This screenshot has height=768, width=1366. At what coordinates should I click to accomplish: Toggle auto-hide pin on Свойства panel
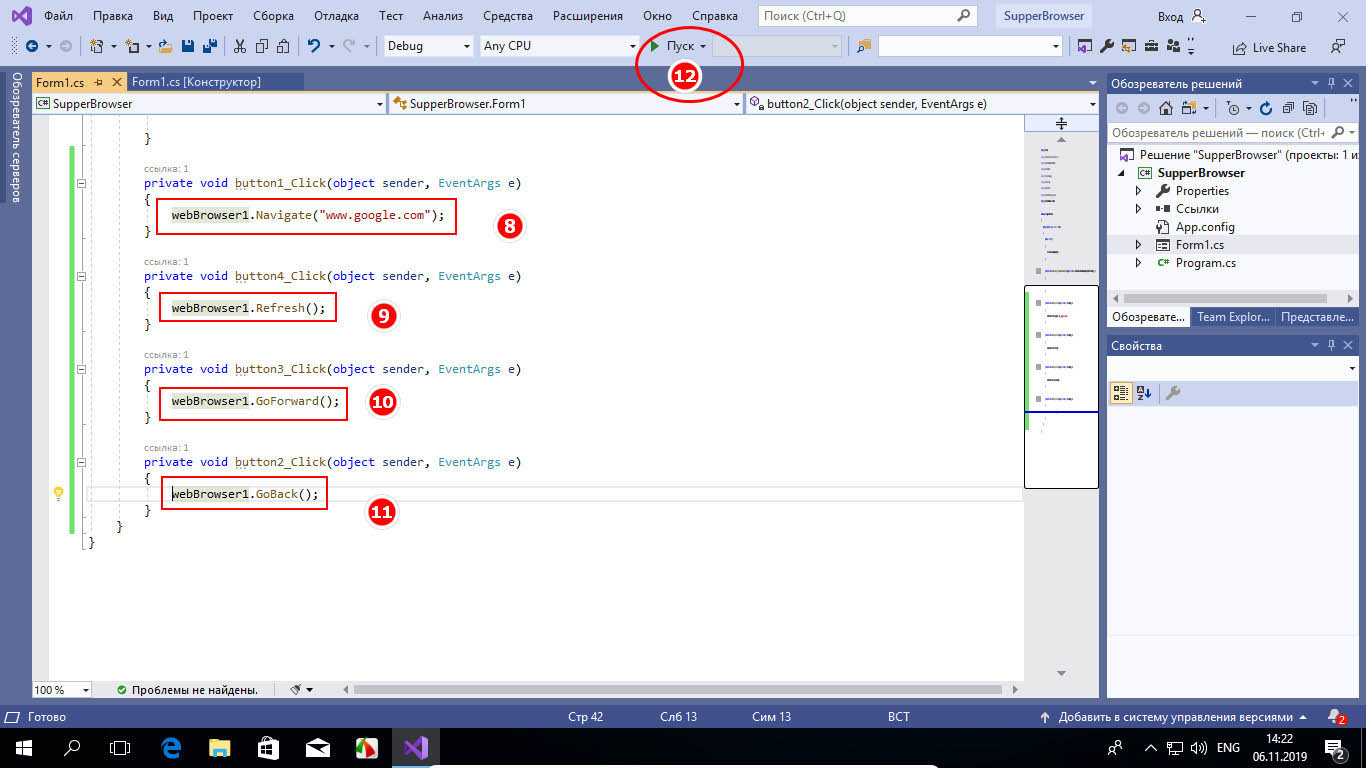point(1331,345)
